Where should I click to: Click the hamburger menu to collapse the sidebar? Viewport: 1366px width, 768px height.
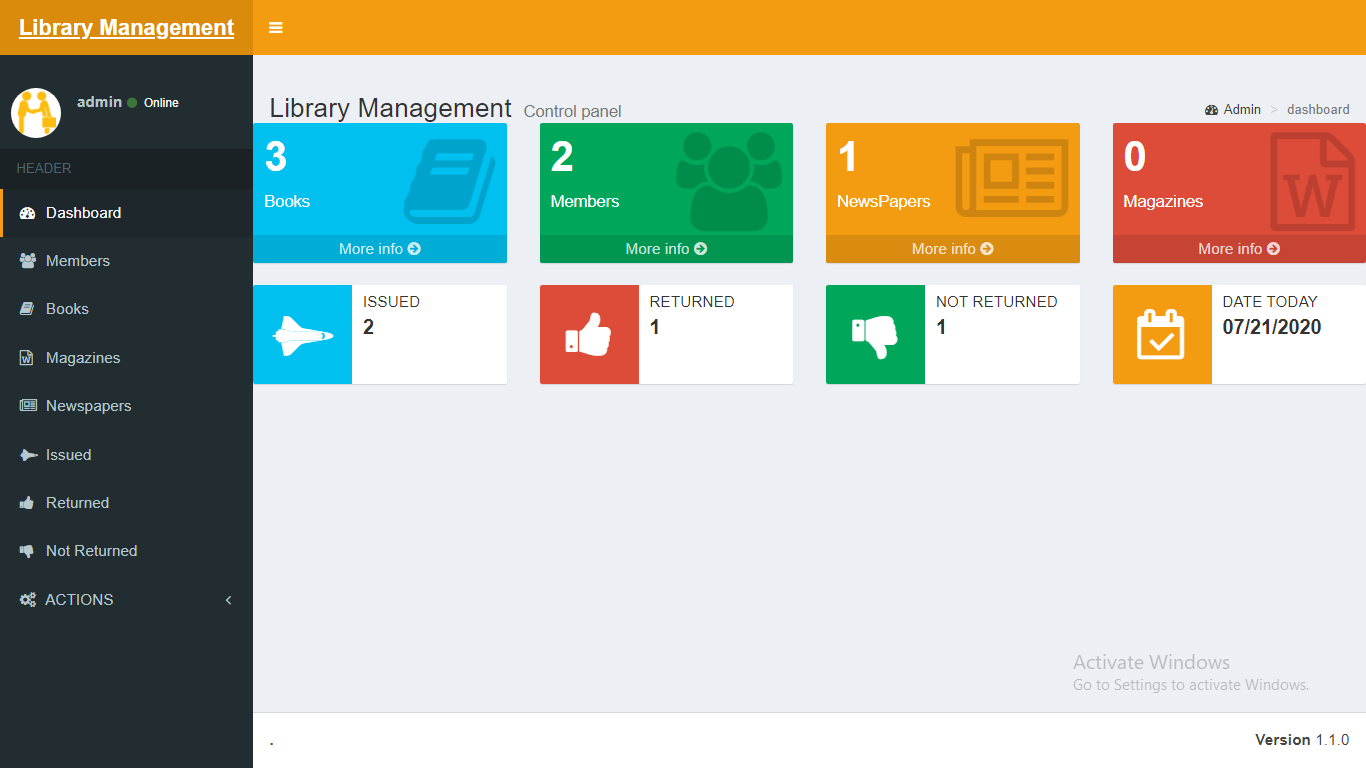tap(275, 27)
